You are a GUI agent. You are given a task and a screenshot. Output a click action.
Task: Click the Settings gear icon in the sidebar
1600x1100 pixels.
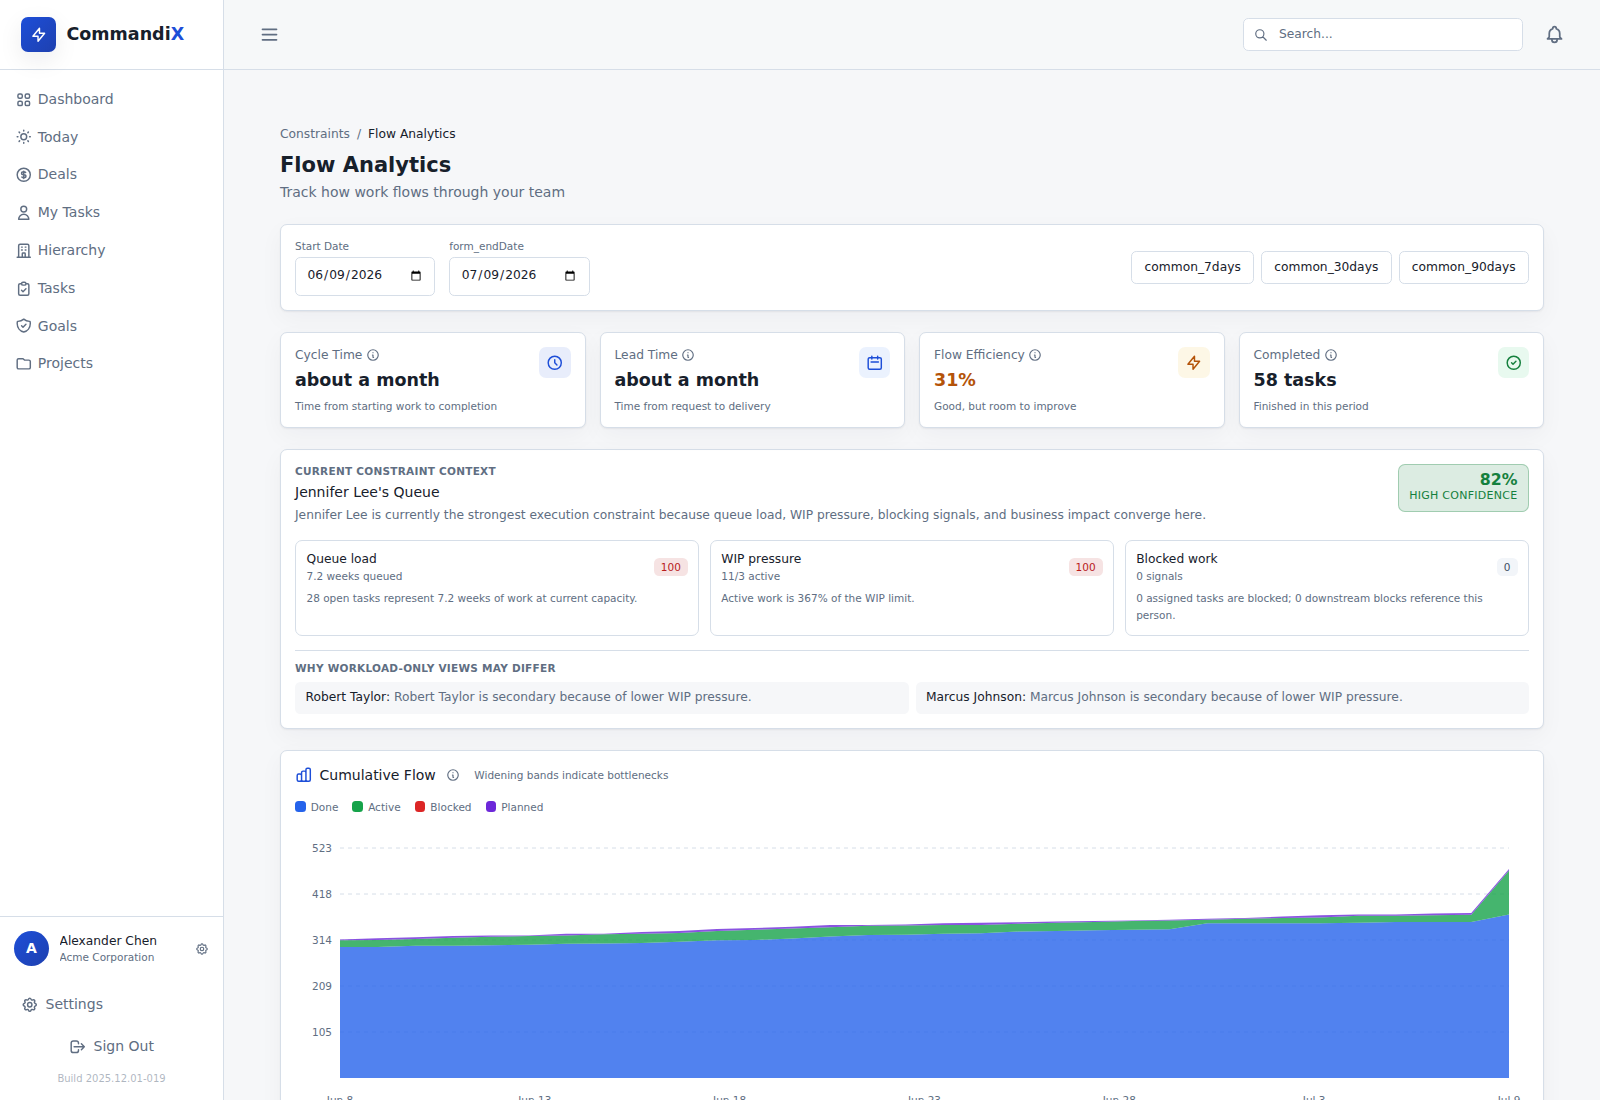click(30, 1005)
